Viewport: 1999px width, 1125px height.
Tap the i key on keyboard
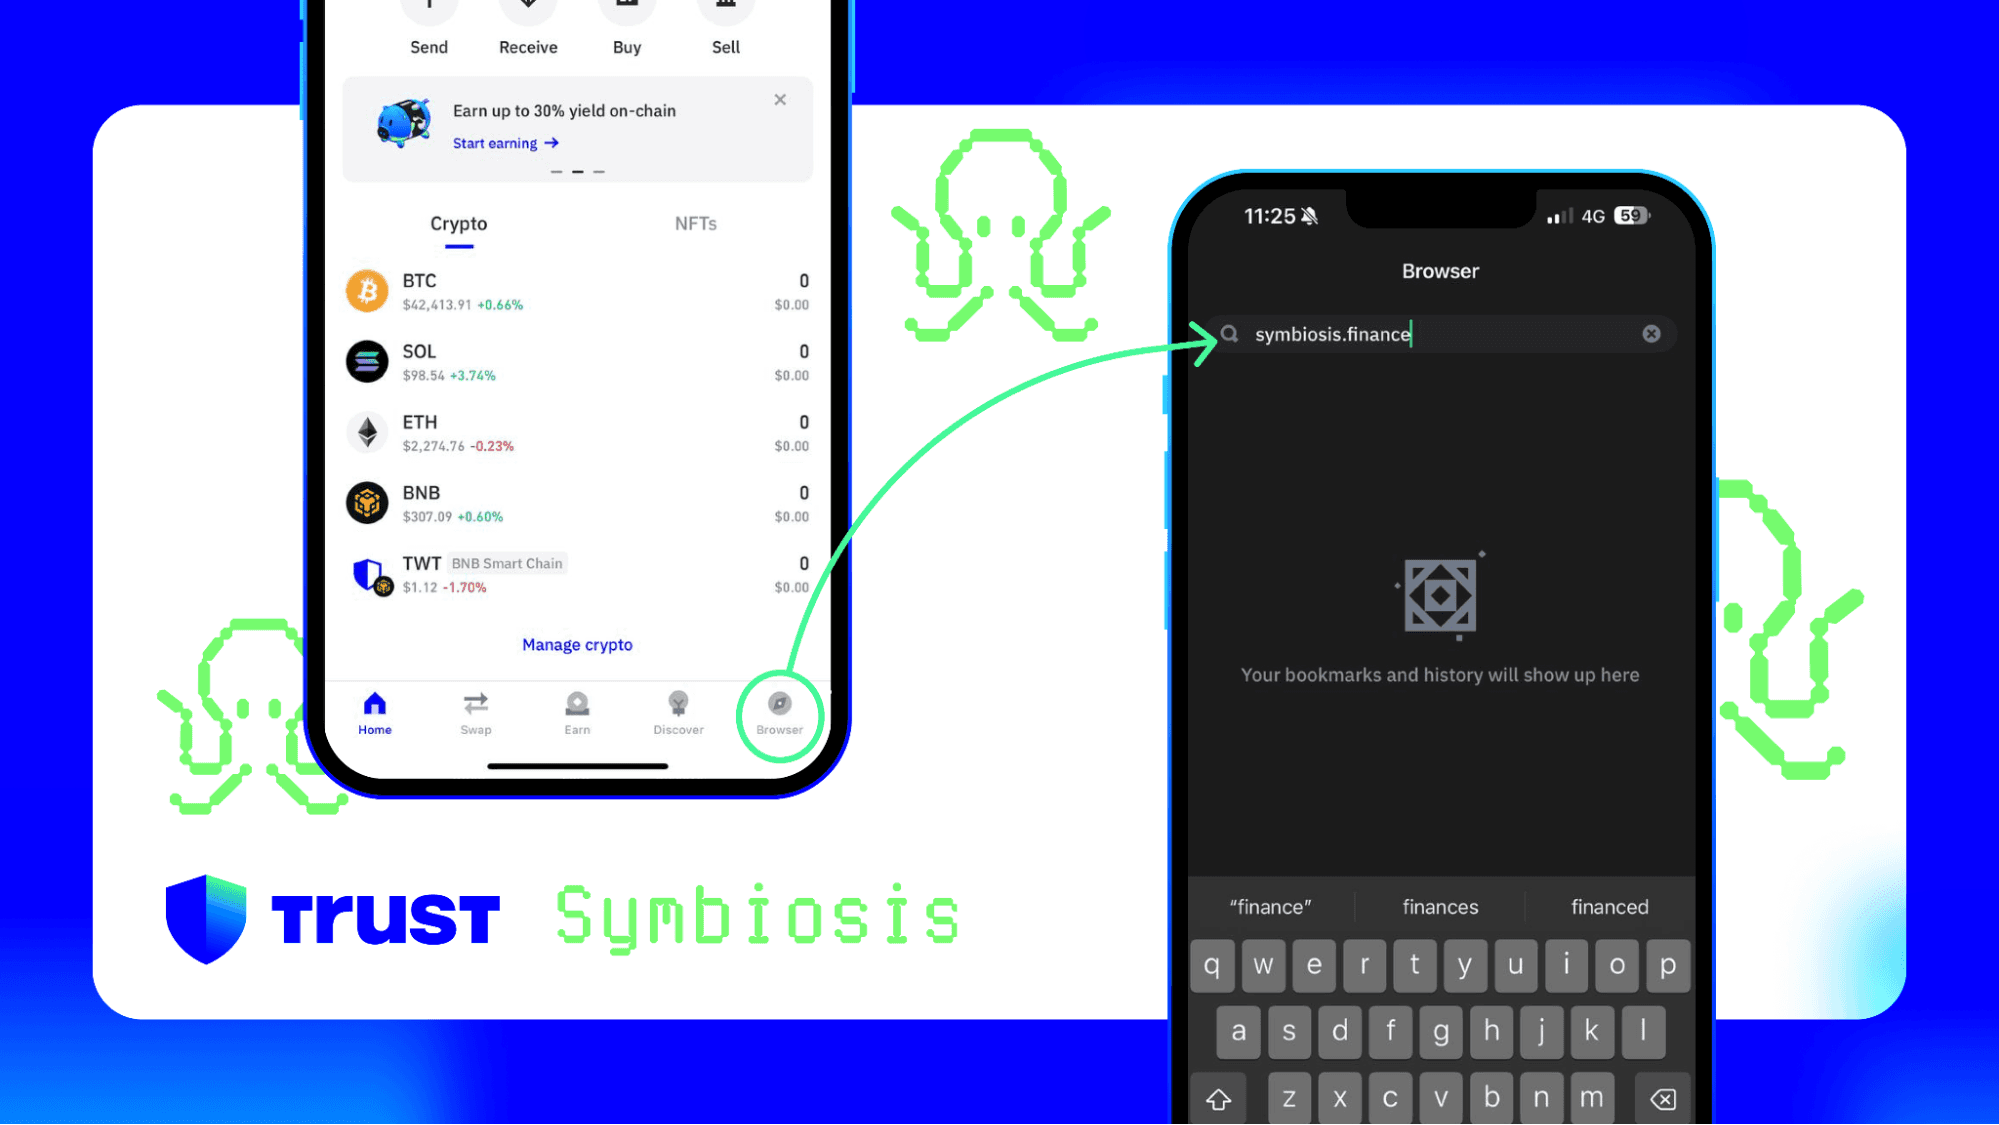tap(1566, 966)
